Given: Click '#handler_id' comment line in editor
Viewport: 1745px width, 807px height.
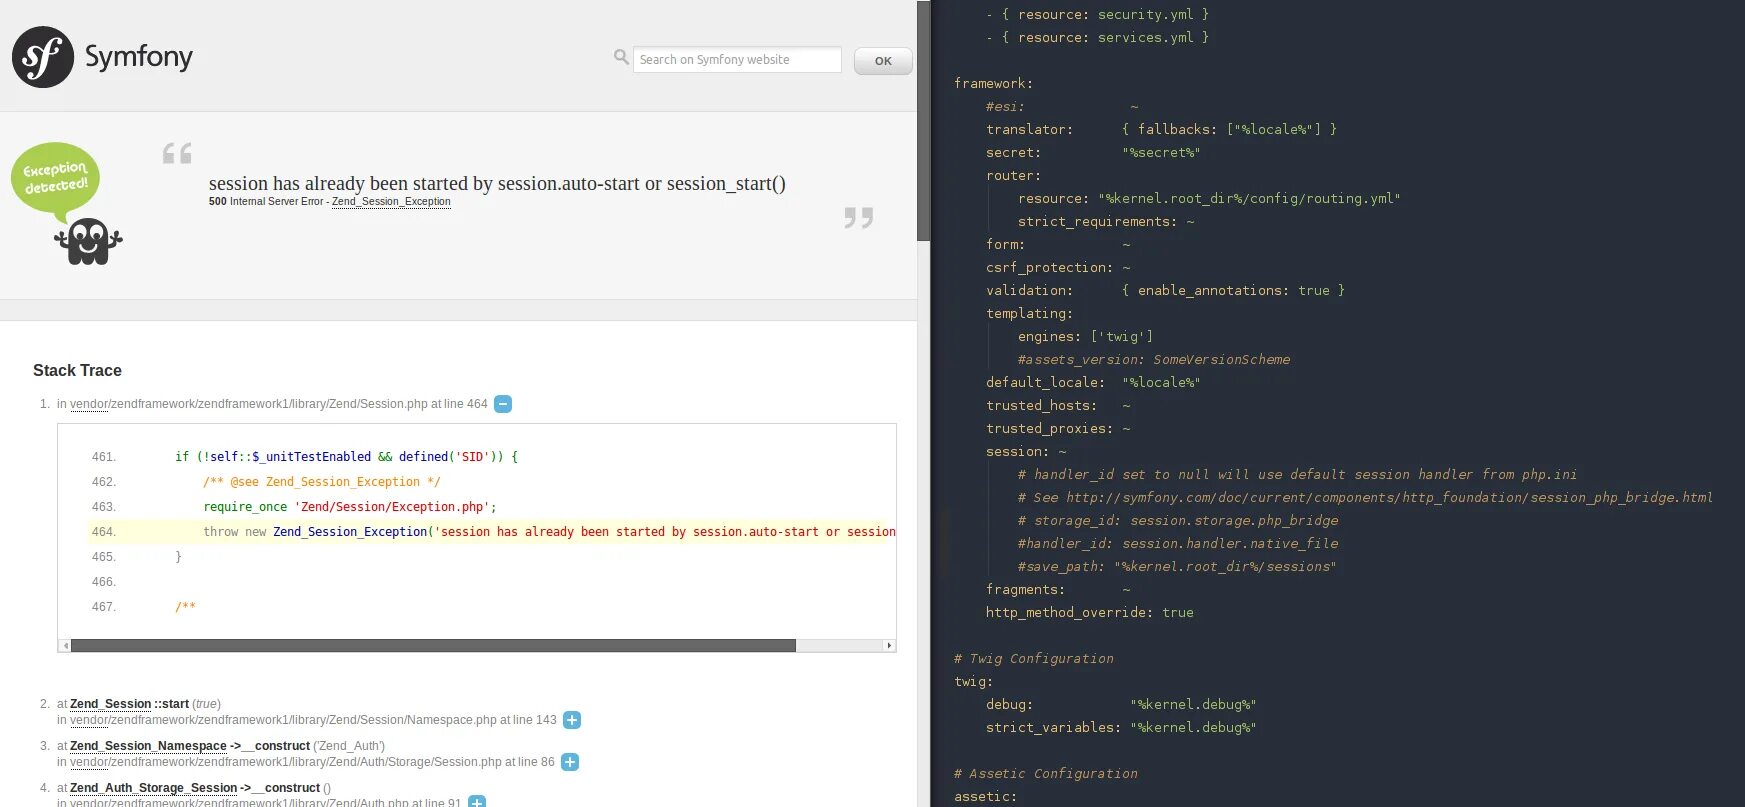Looking at the screenshot, I should [1178, 544].
